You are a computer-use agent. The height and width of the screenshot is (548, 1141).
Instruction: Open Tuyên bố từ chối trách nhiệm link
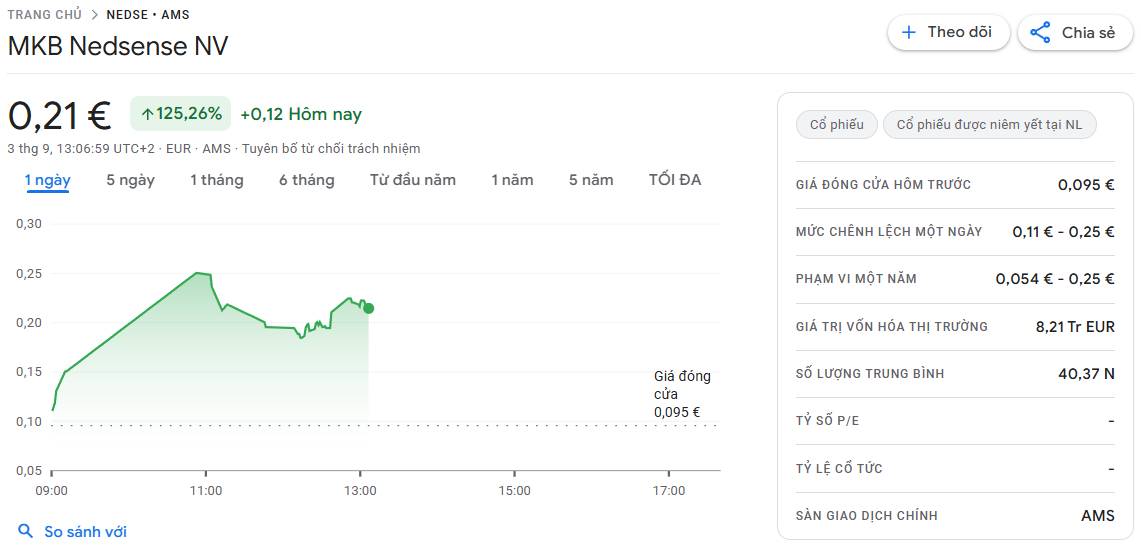[x=331, y=148]
